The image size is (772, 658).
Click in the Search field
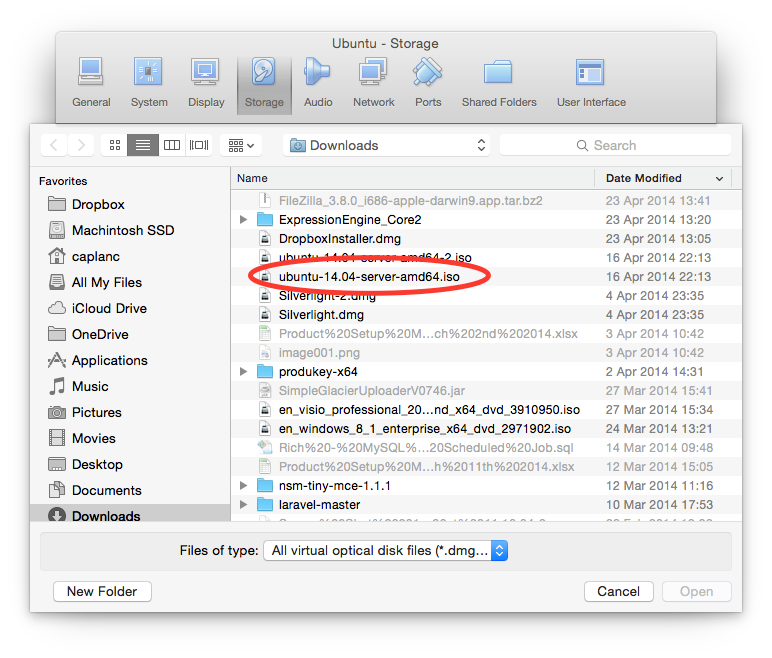[x=620, y=145]
